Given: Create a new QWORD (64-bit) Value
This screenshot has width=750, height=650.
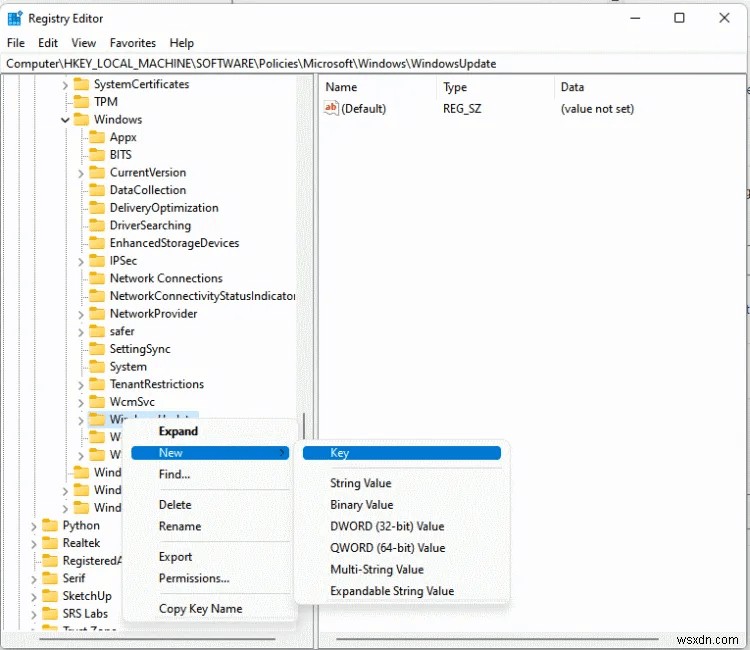Looking at the screenshot, I should (402, 548).
